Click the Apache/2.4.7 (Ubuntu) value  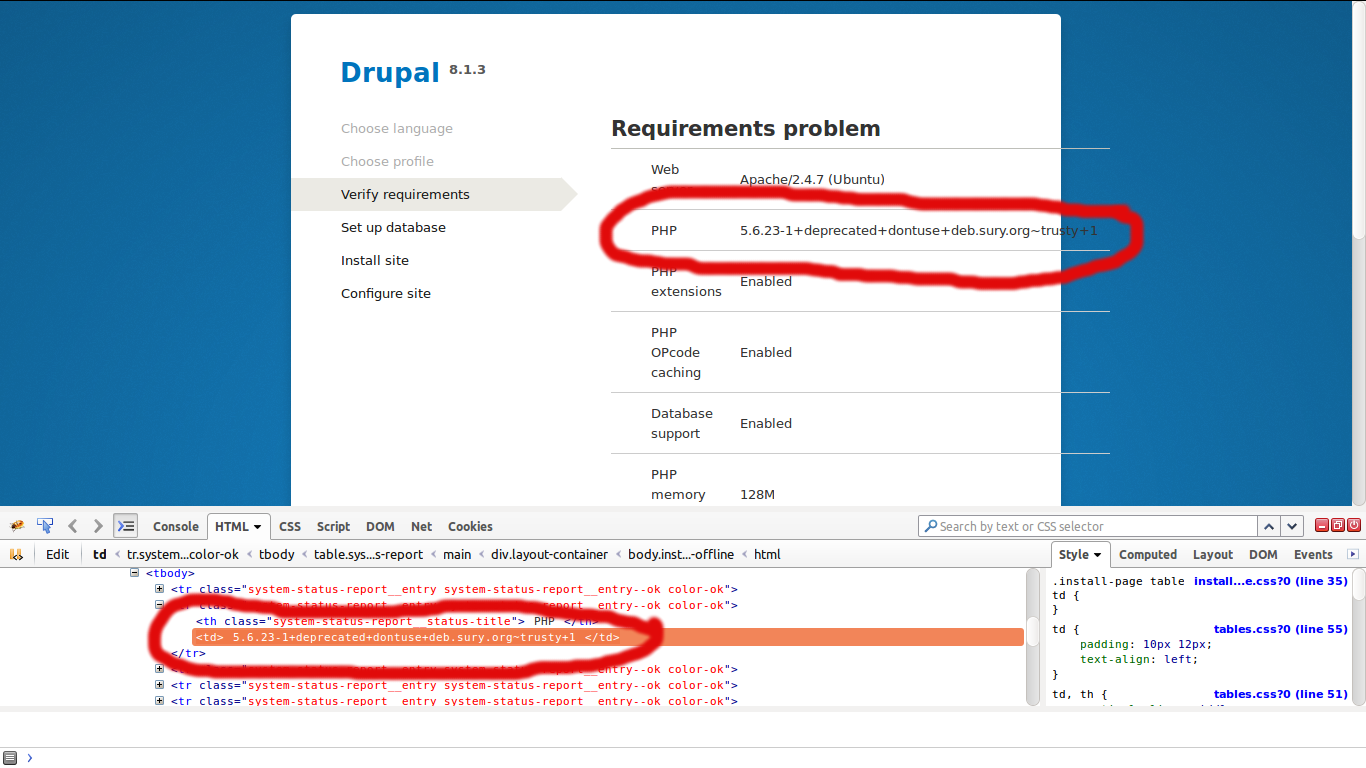[812, 180]
